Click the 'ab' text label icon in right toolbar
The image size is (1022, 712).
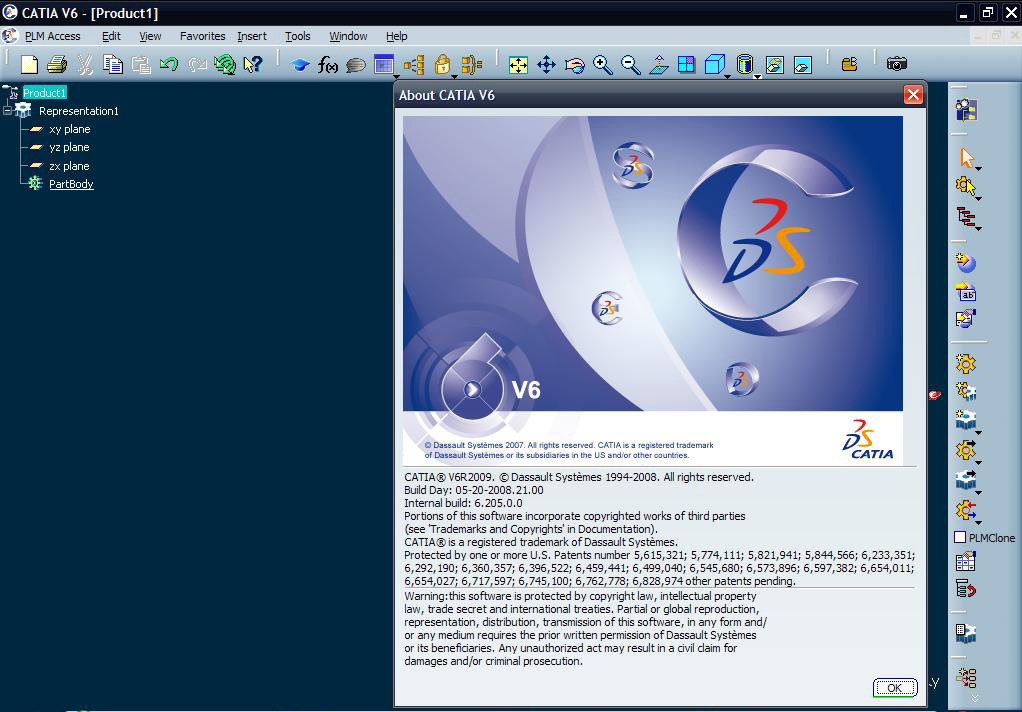[966, 293]
